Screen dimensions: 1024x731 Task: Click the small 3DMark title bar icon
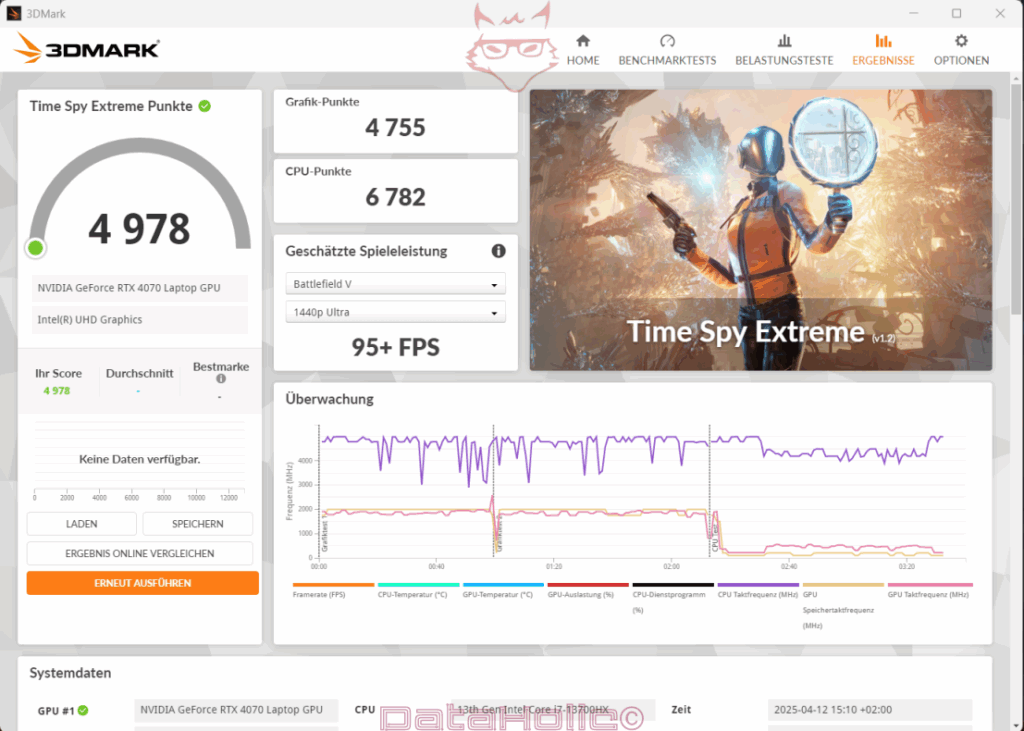(14, 13)
